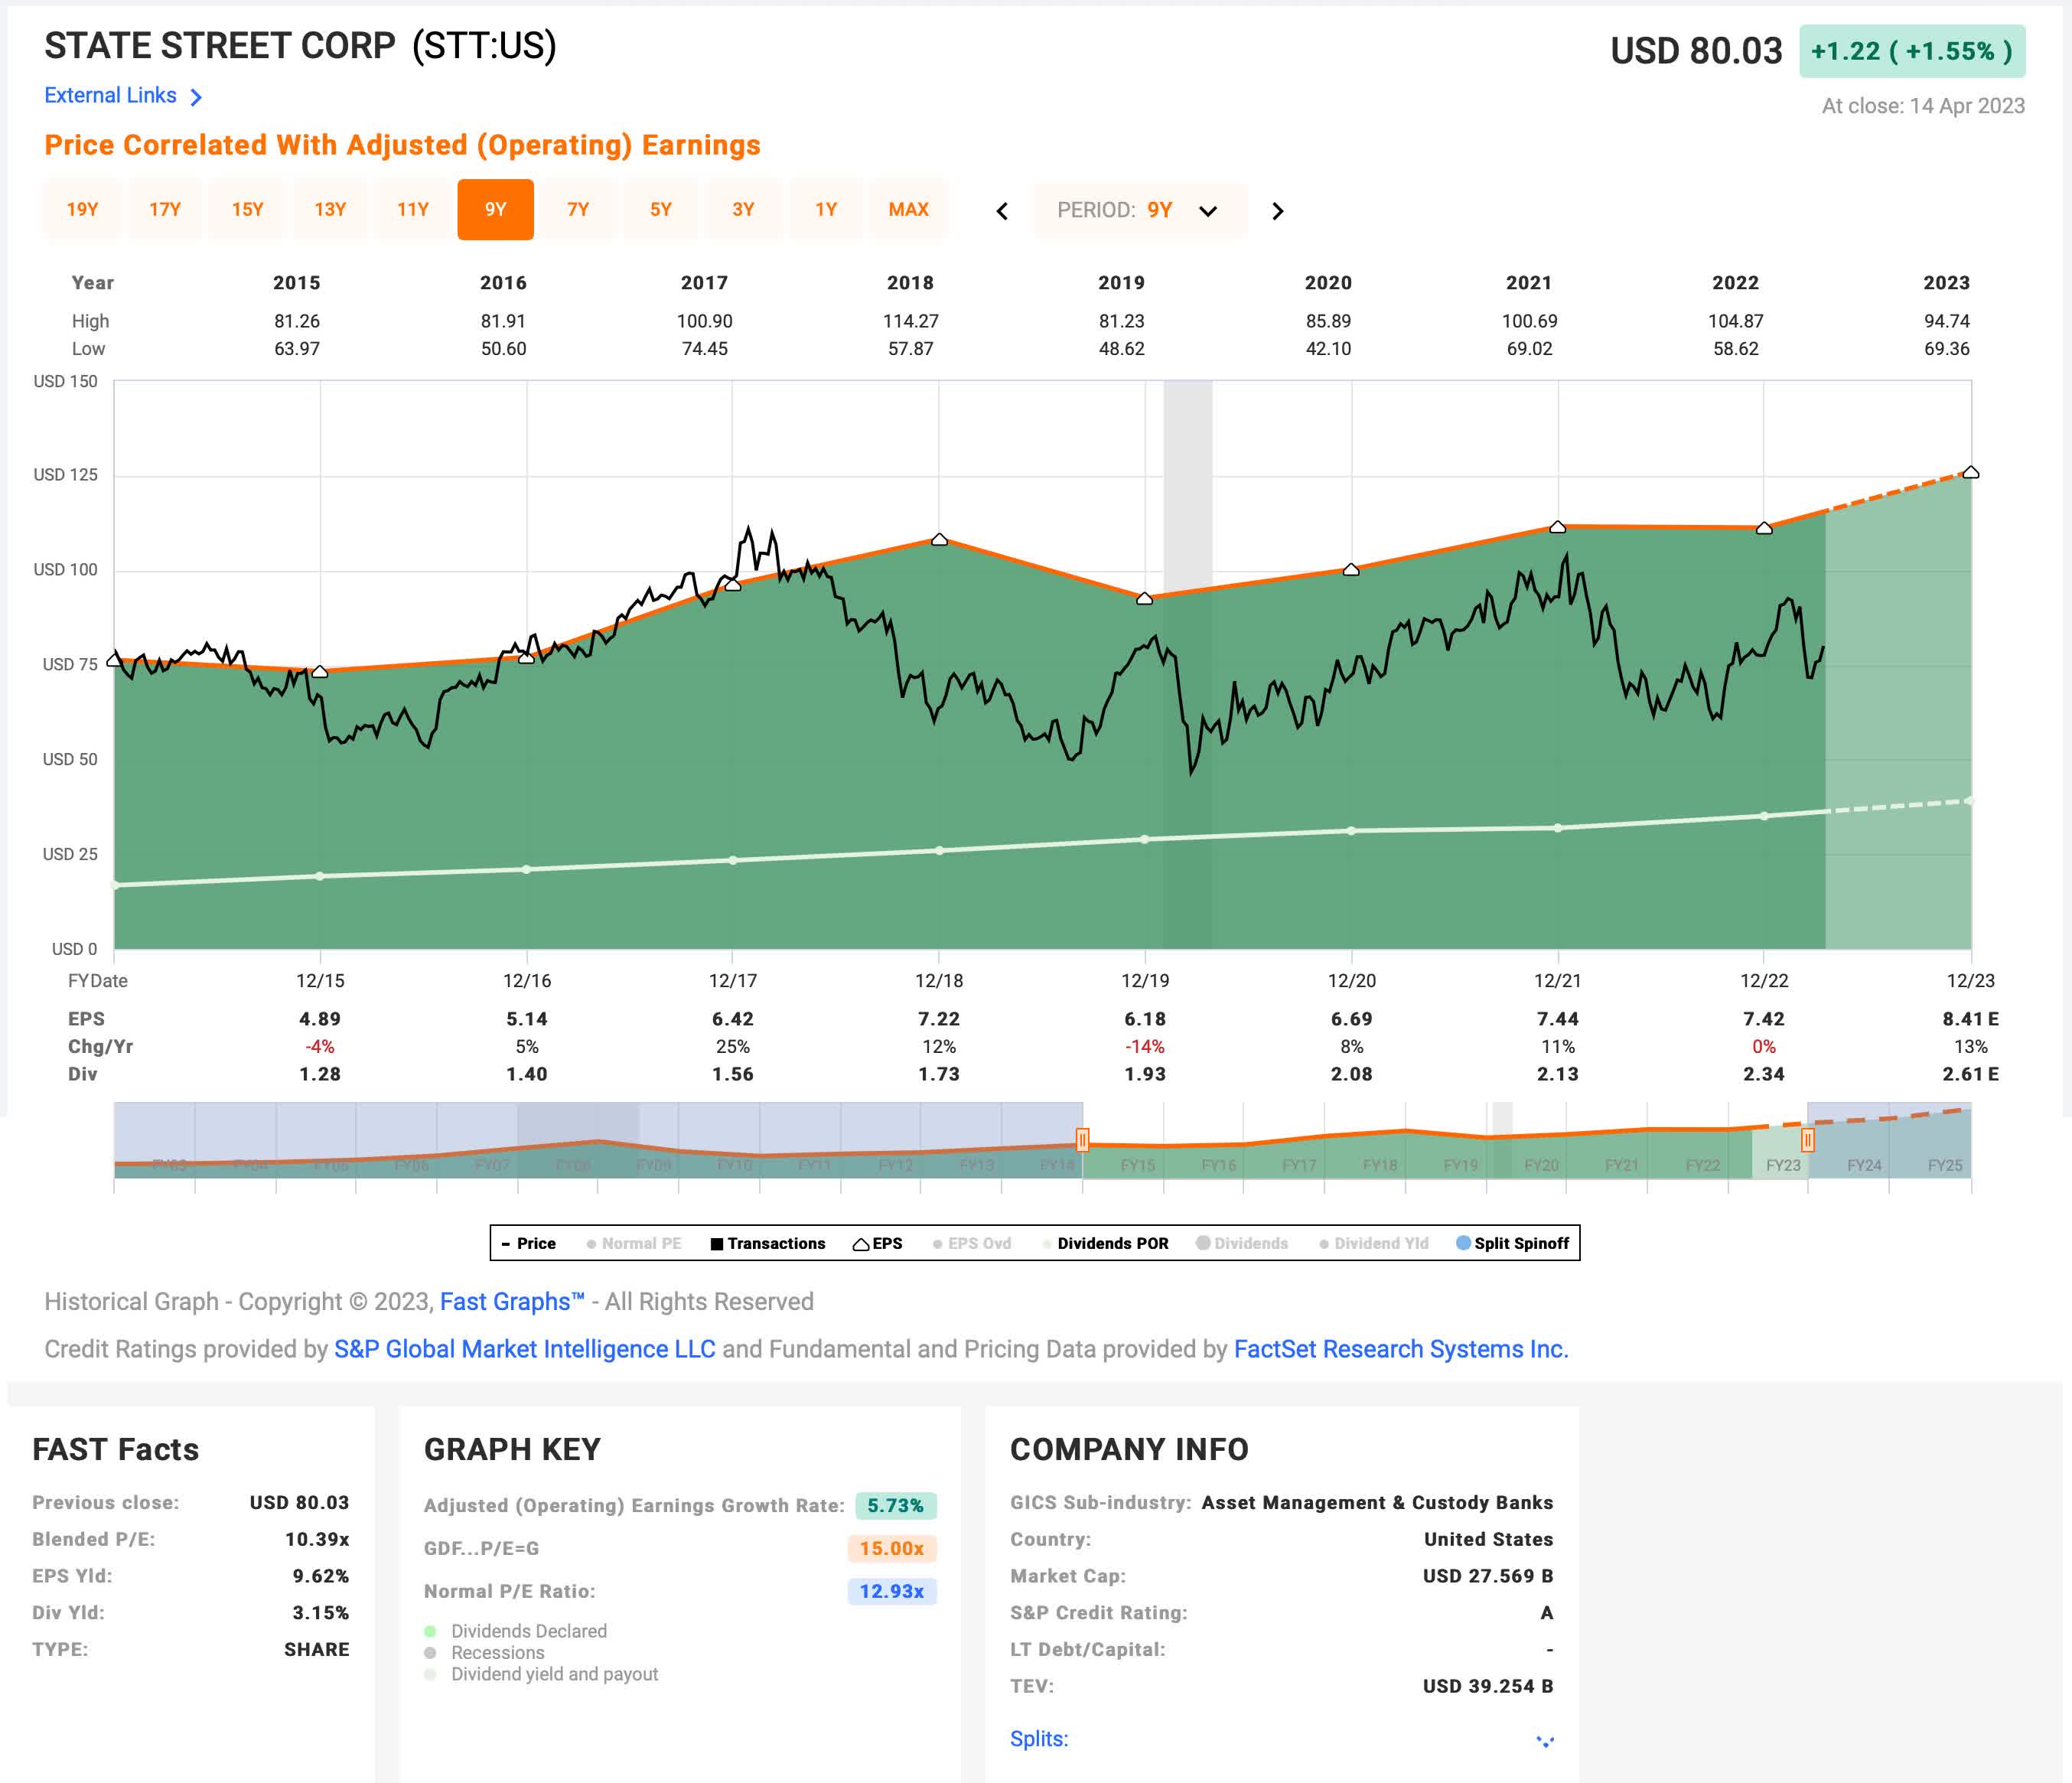Click the Dividends Declared green dot in Graph Key
This screenshot has width=2072, height=1783.
coord(431,1632)
